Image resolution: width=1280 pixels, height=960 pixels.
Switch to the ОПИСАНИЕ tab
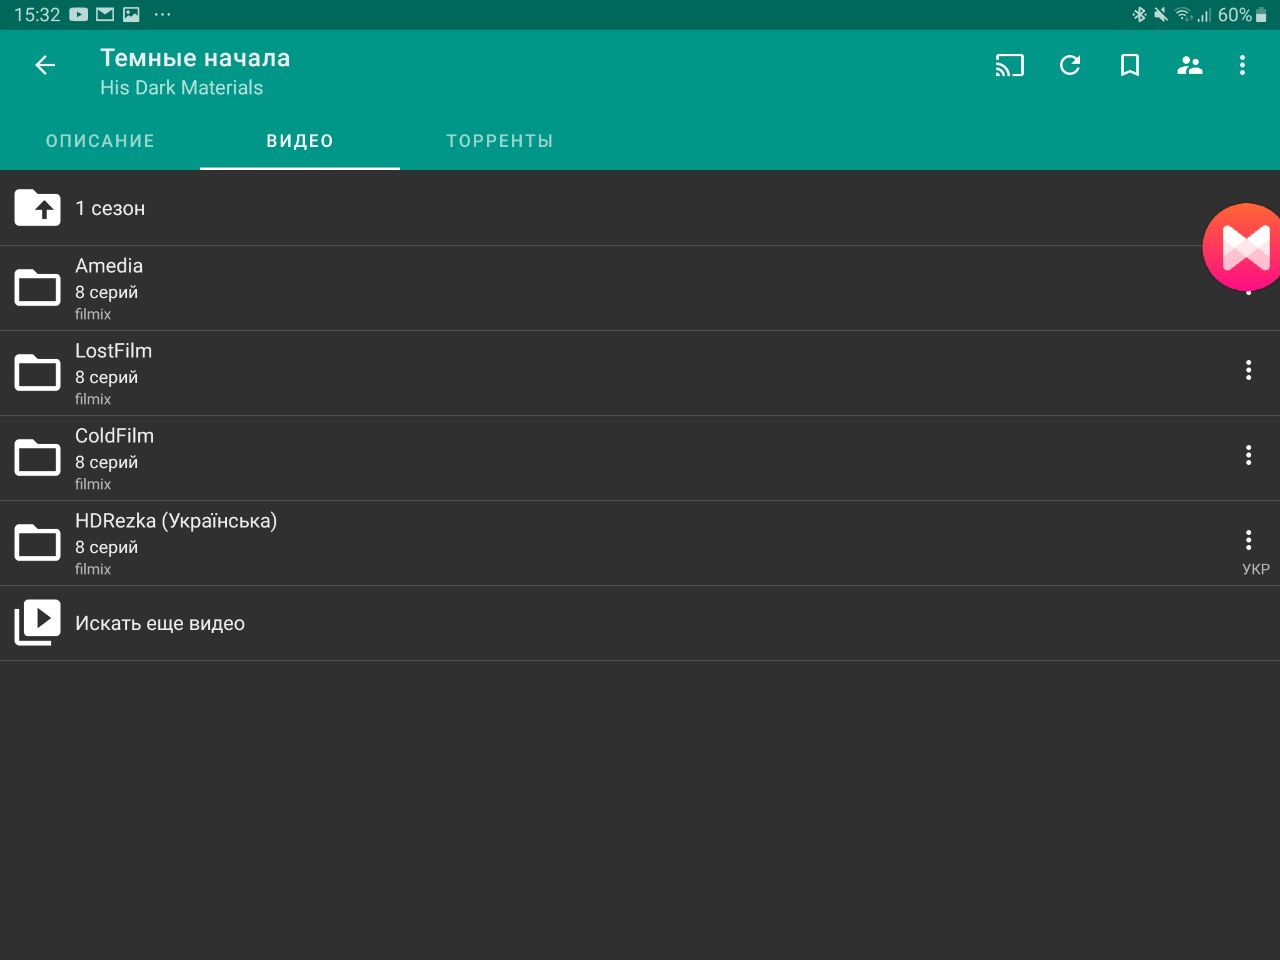100,141
